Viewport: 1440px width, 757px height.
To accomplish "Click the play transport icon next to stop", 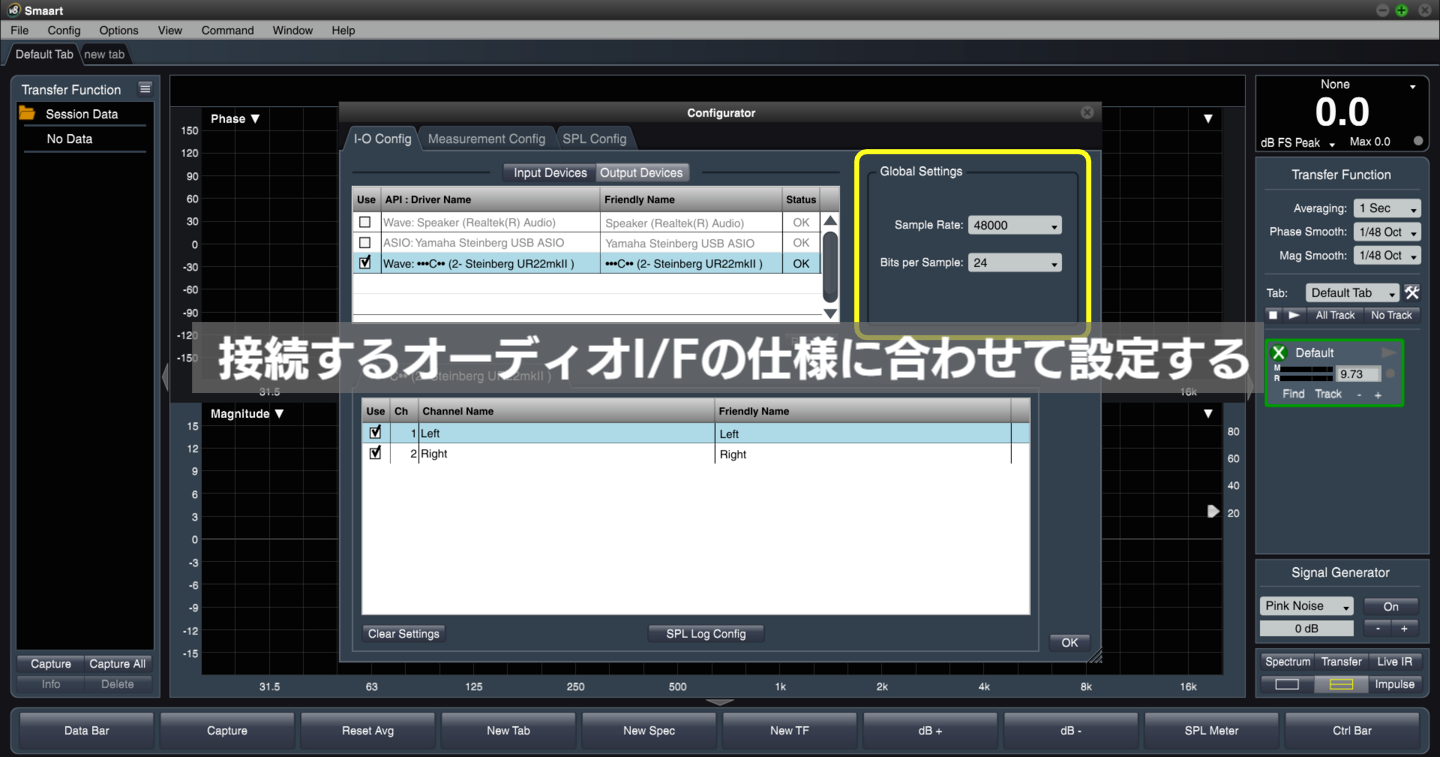I will (x=1293, y=315).
